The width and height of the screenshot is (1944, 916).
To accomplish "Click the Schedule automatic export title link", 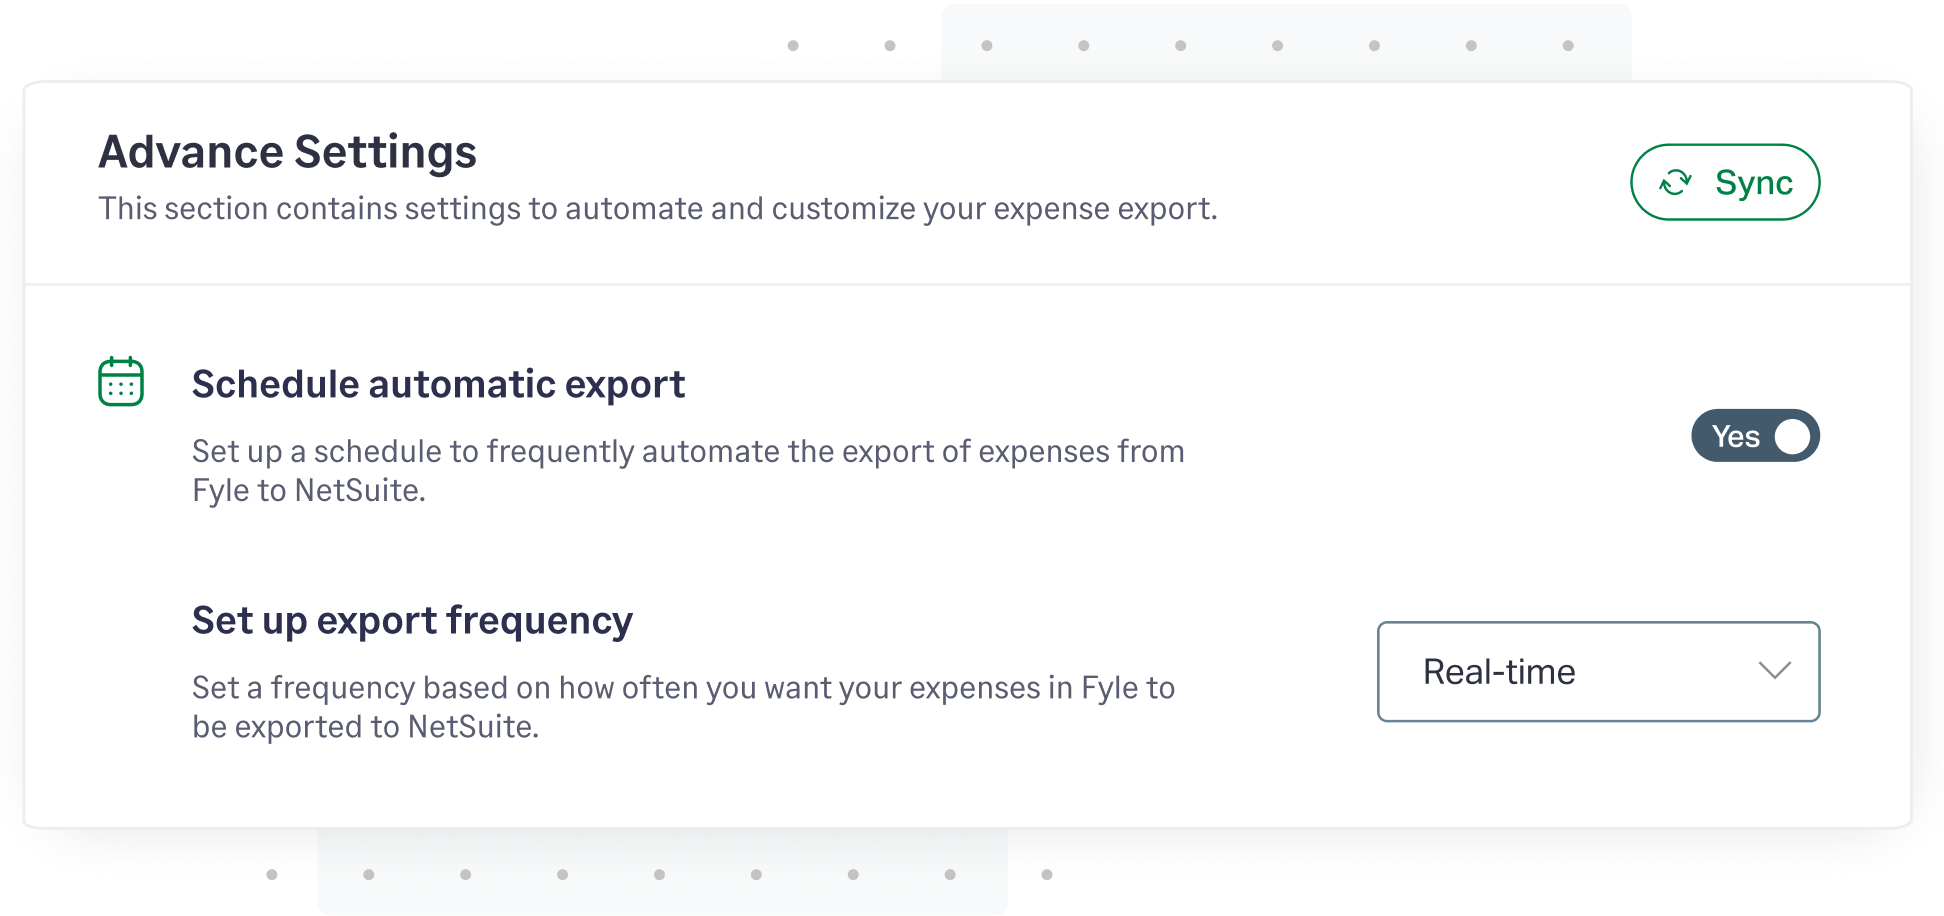I will 438,384.
